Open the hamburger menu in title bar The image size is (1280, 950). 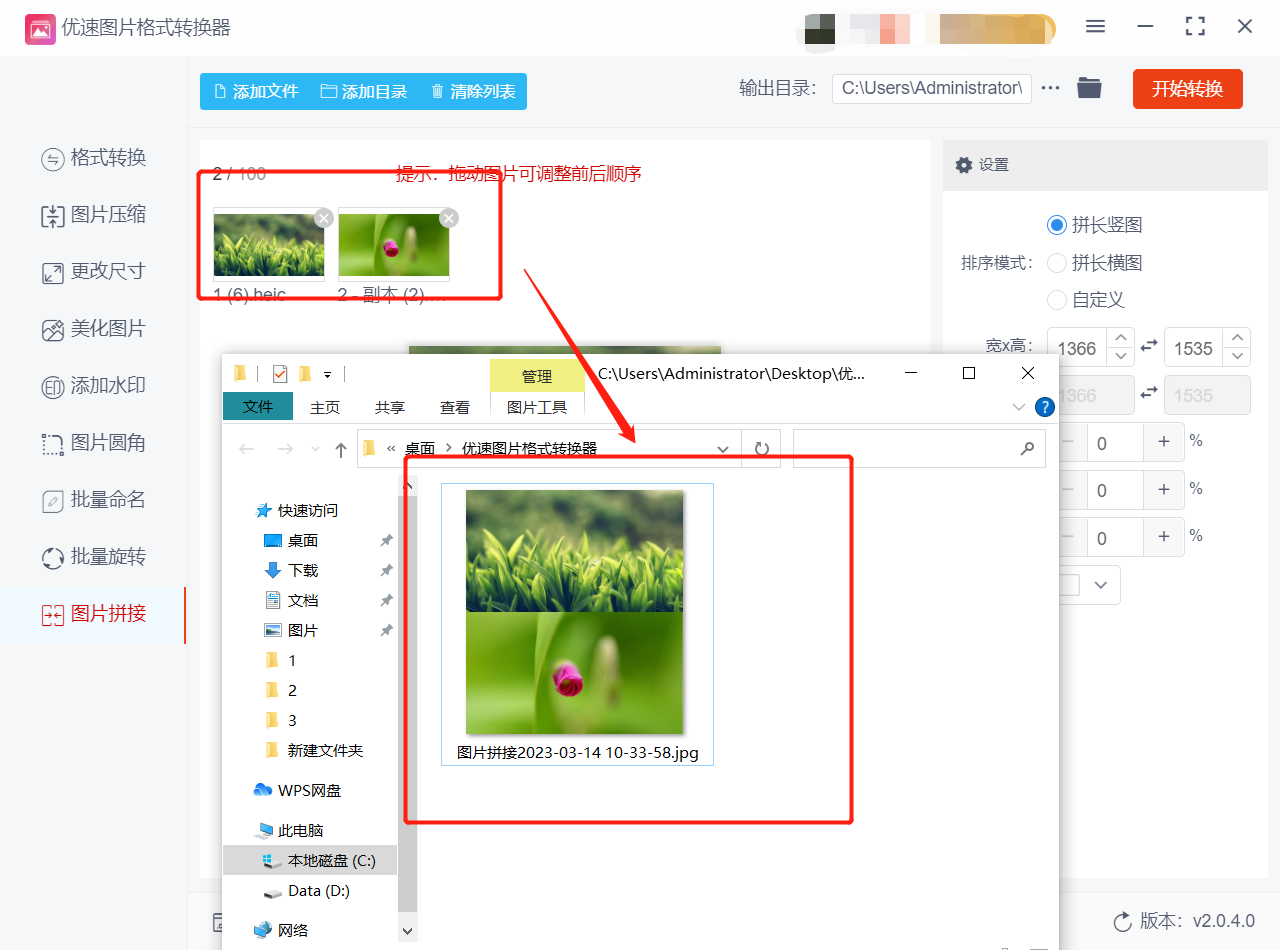pyautogui.click(x=1096, y=27)
